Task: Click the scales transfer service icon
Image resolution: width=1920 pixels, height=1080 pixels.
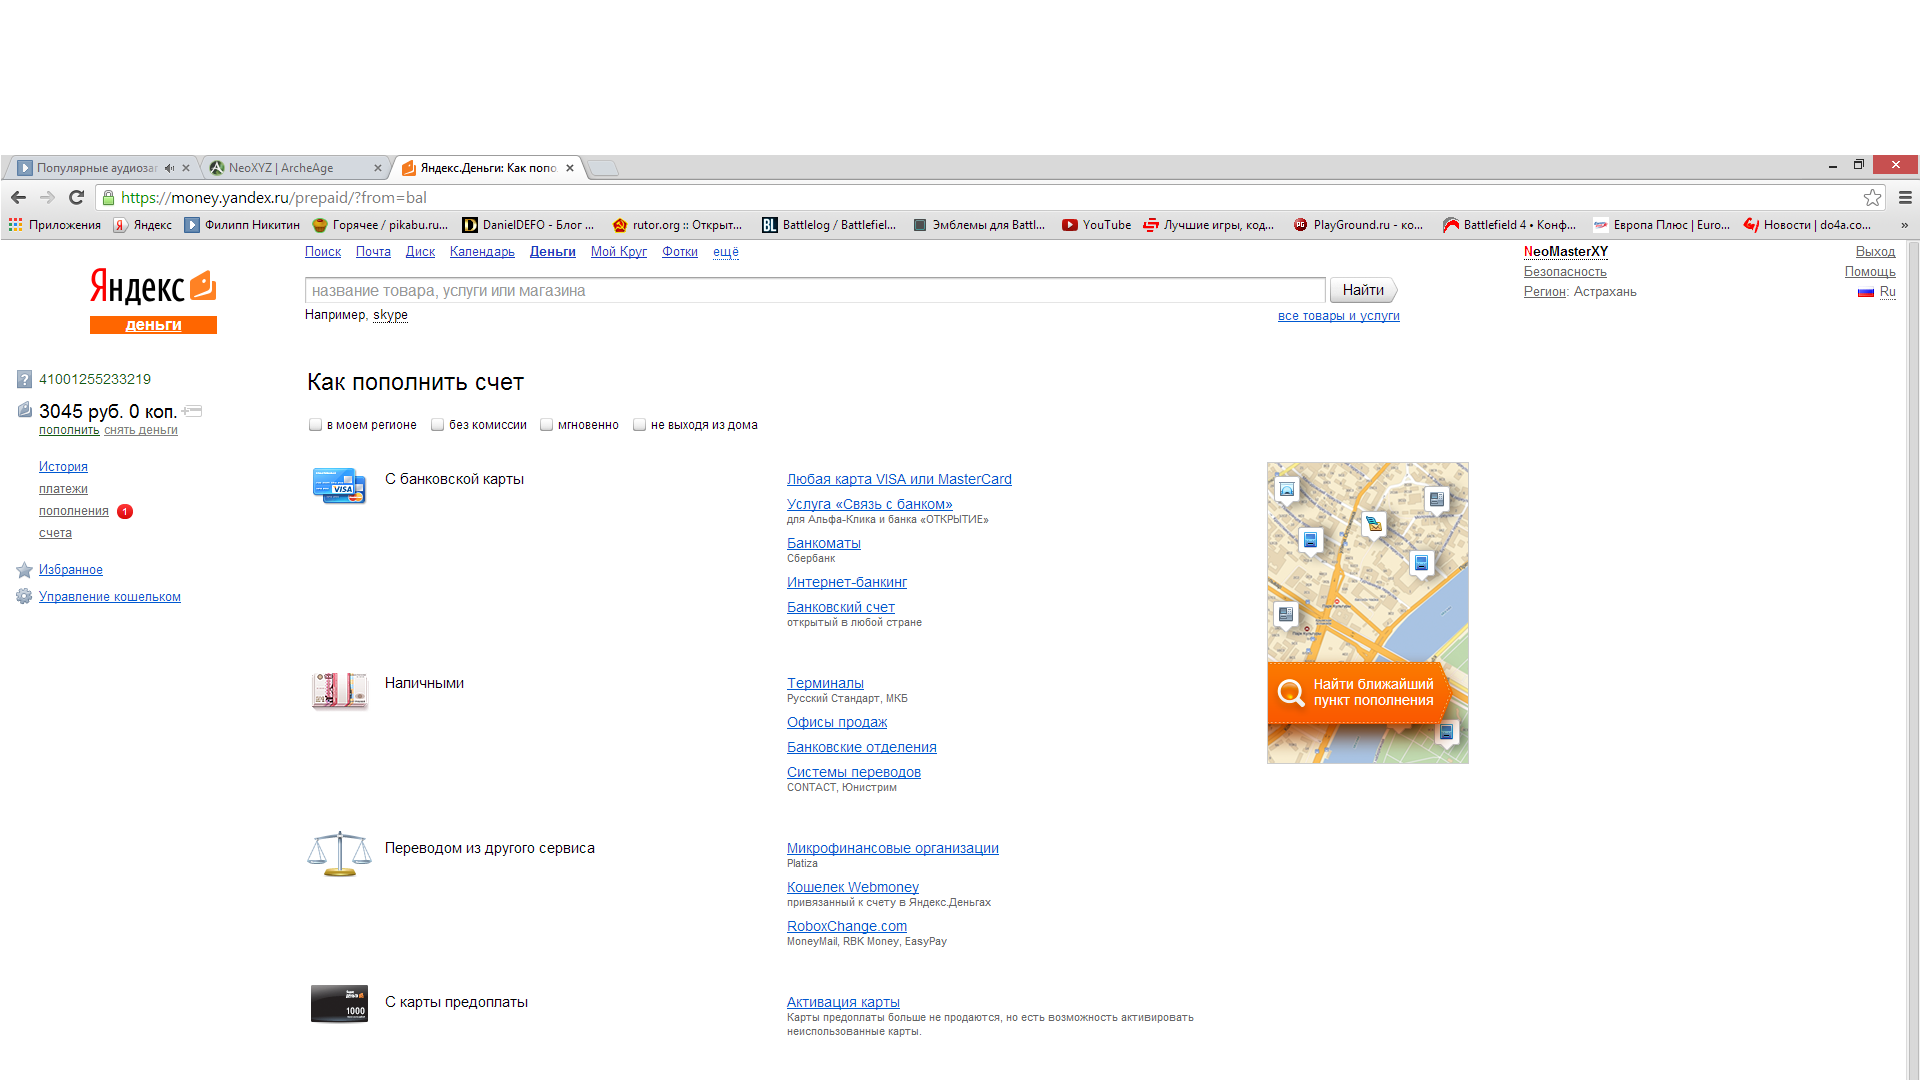Action: tap(340, 853)
